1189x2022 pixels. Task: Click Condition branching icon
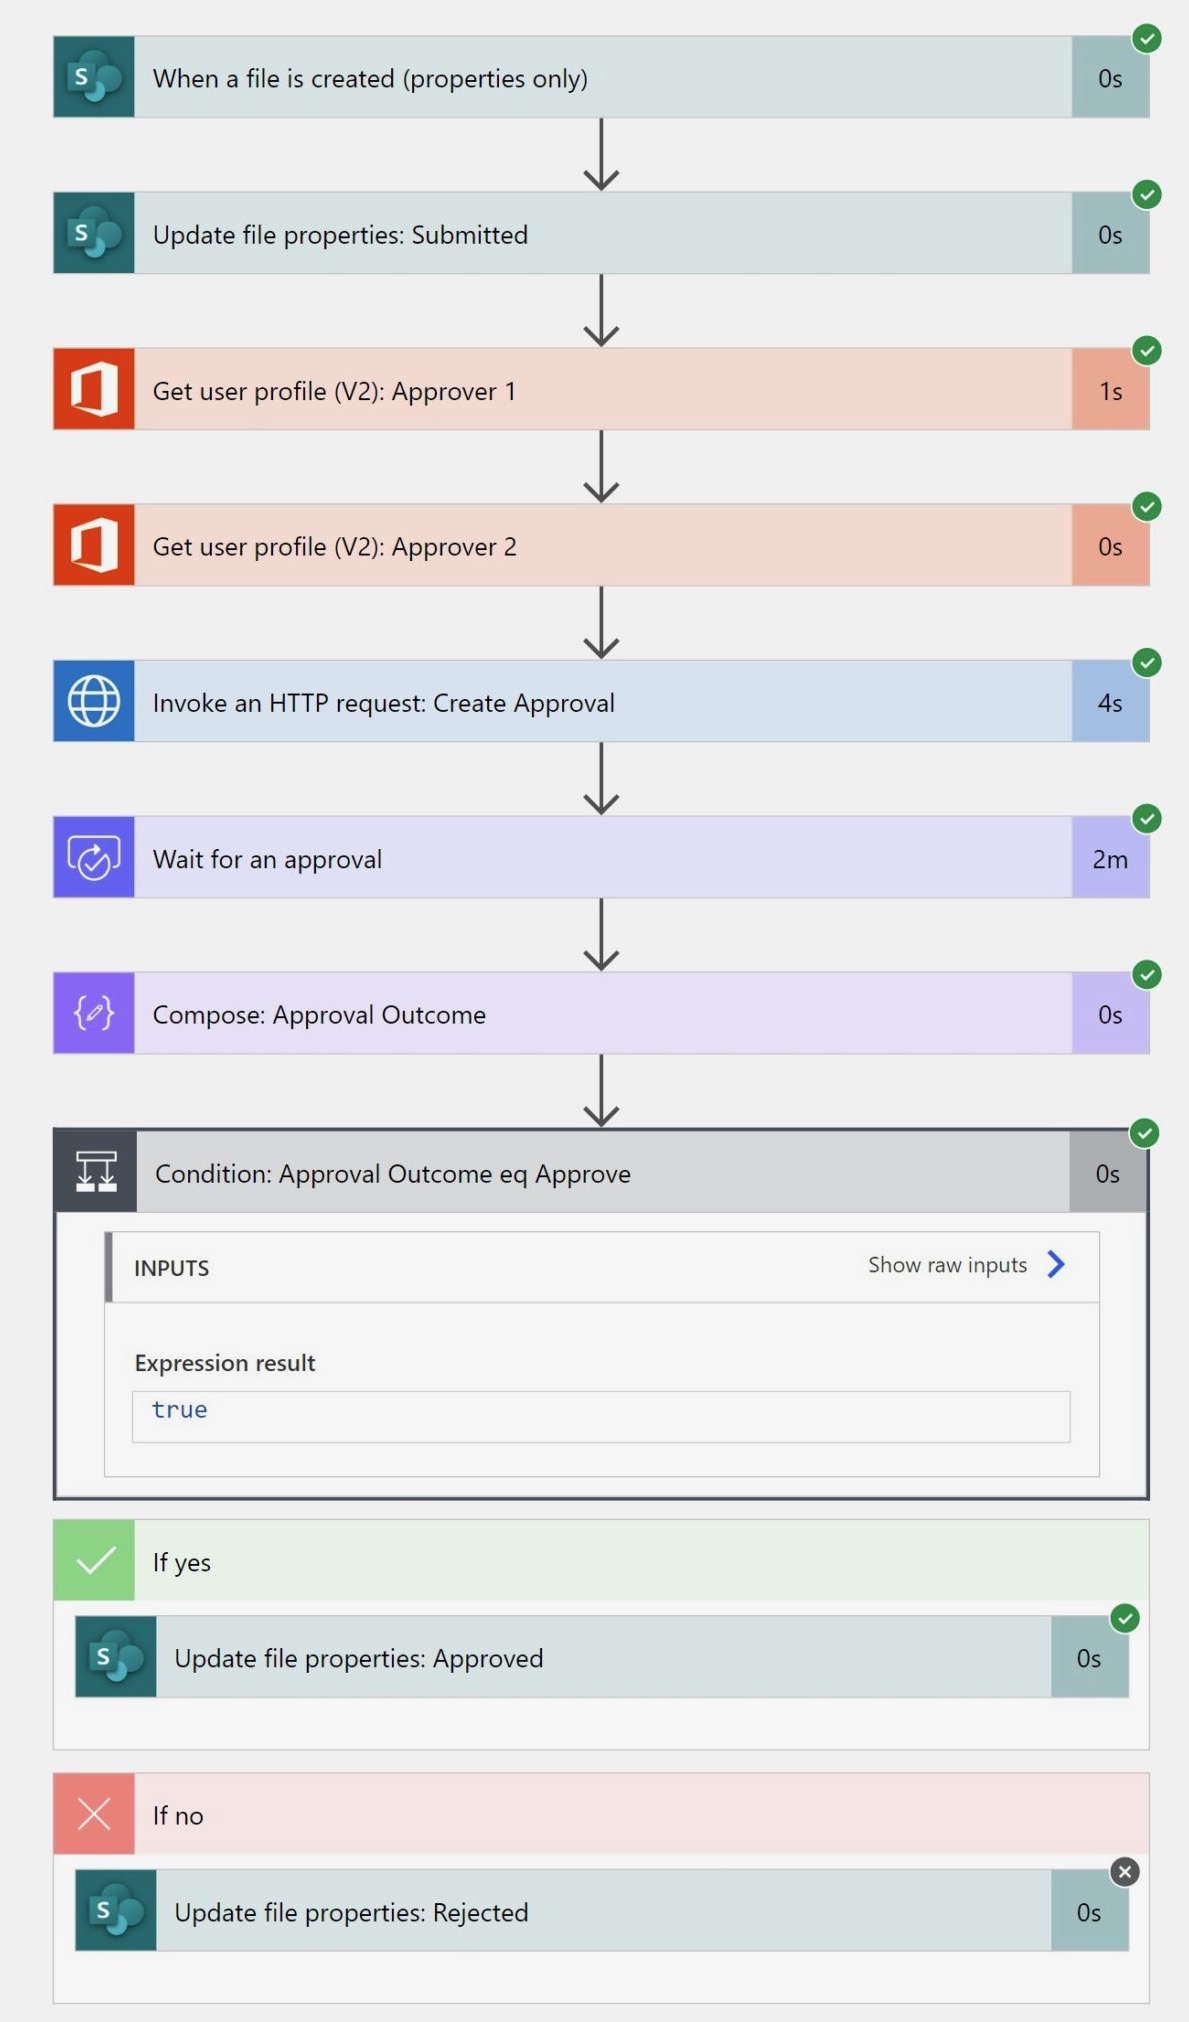96,1172
